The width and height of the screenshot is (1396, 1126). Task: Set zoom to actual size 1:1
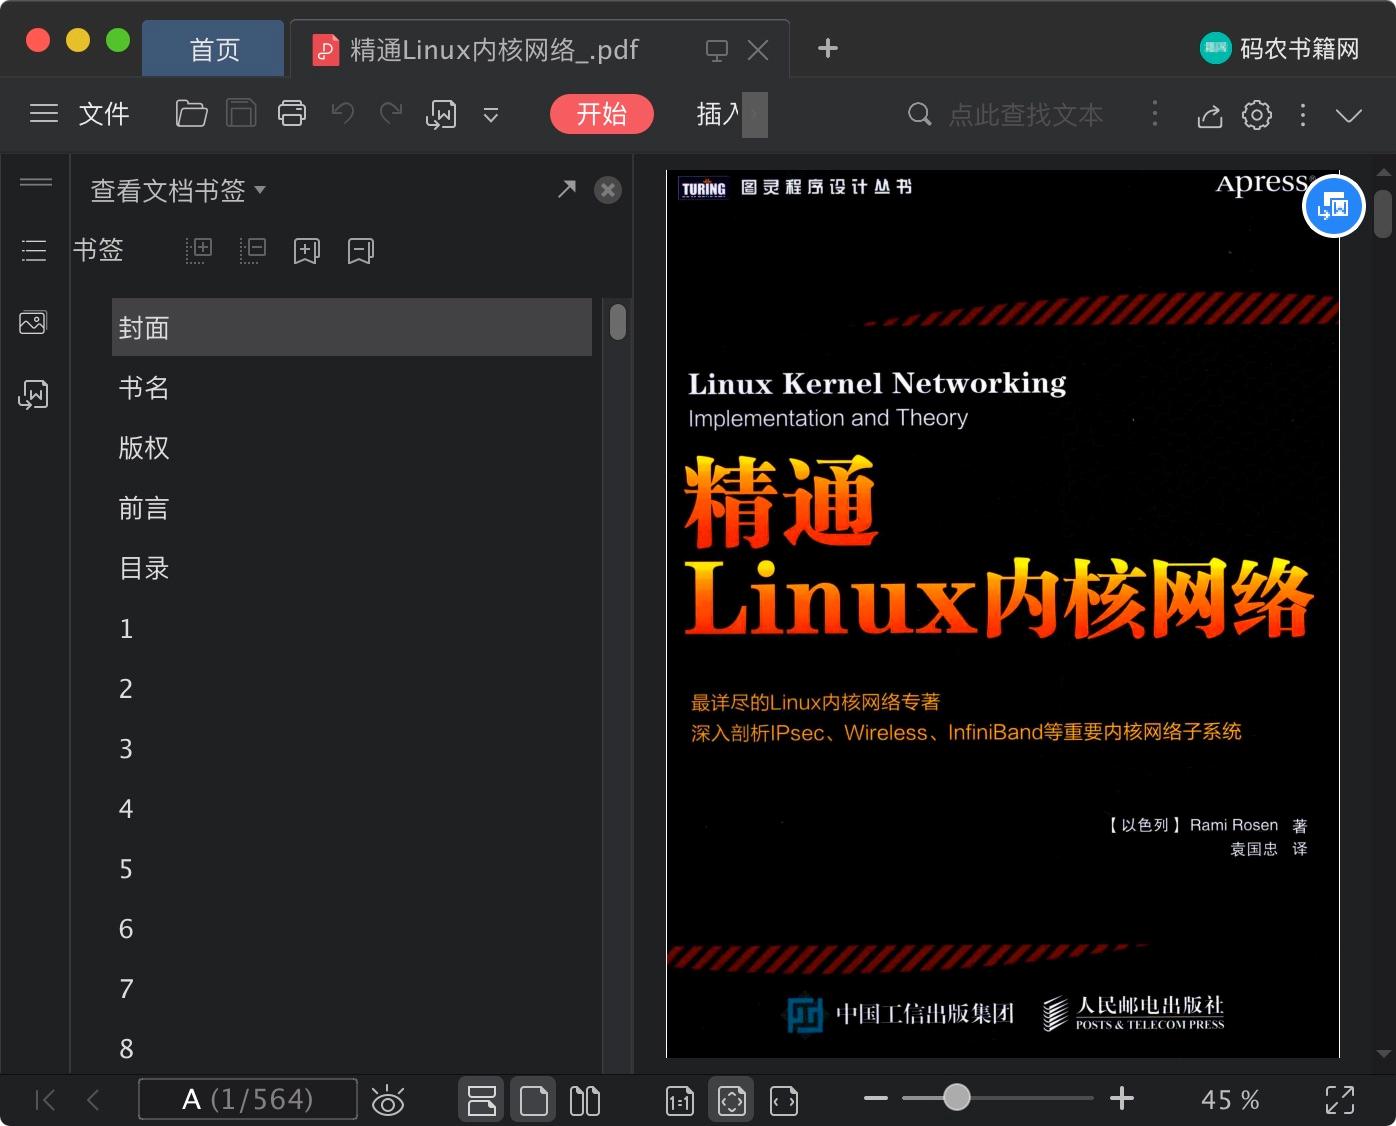pyautogui.click(x=679, y=1101)
